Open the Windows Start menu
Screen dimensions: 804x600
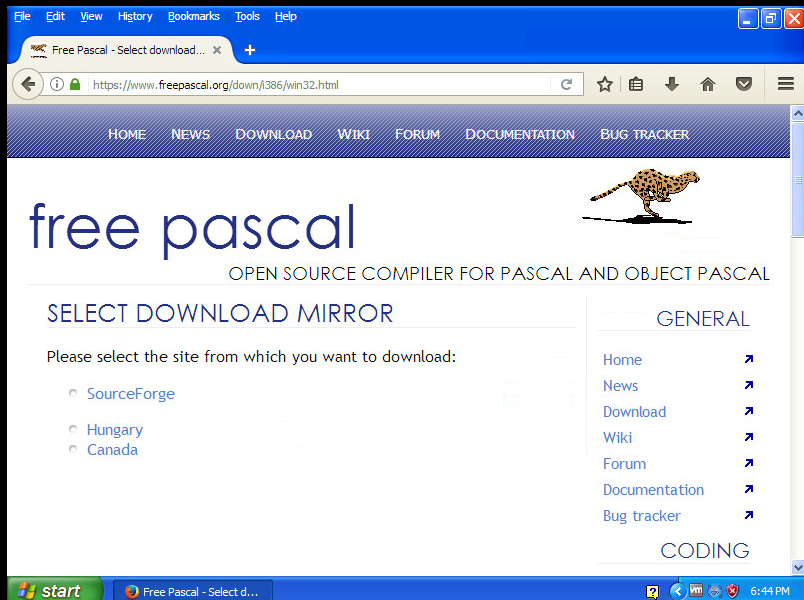tap(52, 590)
